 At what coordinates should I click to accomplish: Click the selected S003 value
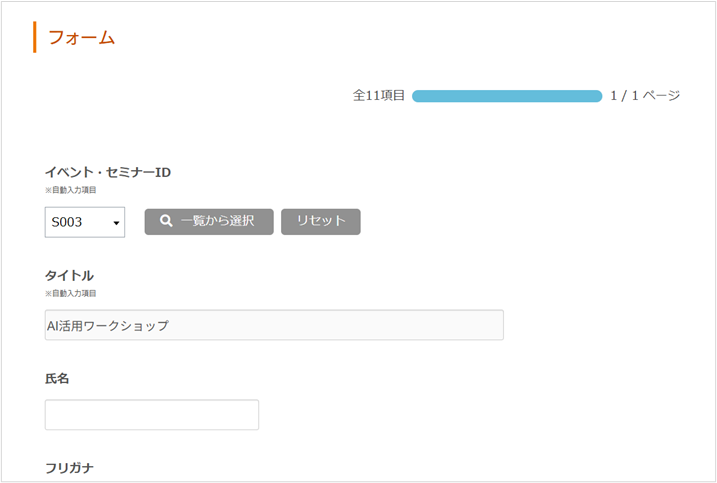click(x=67, y=222)
